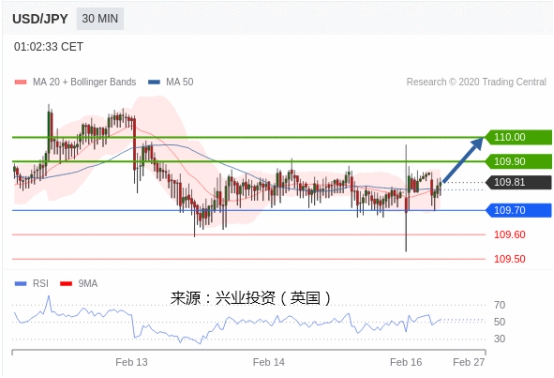Click the Feb 16 date axis label
Viewport: 554px width, 378px height.
pos(406,362)
